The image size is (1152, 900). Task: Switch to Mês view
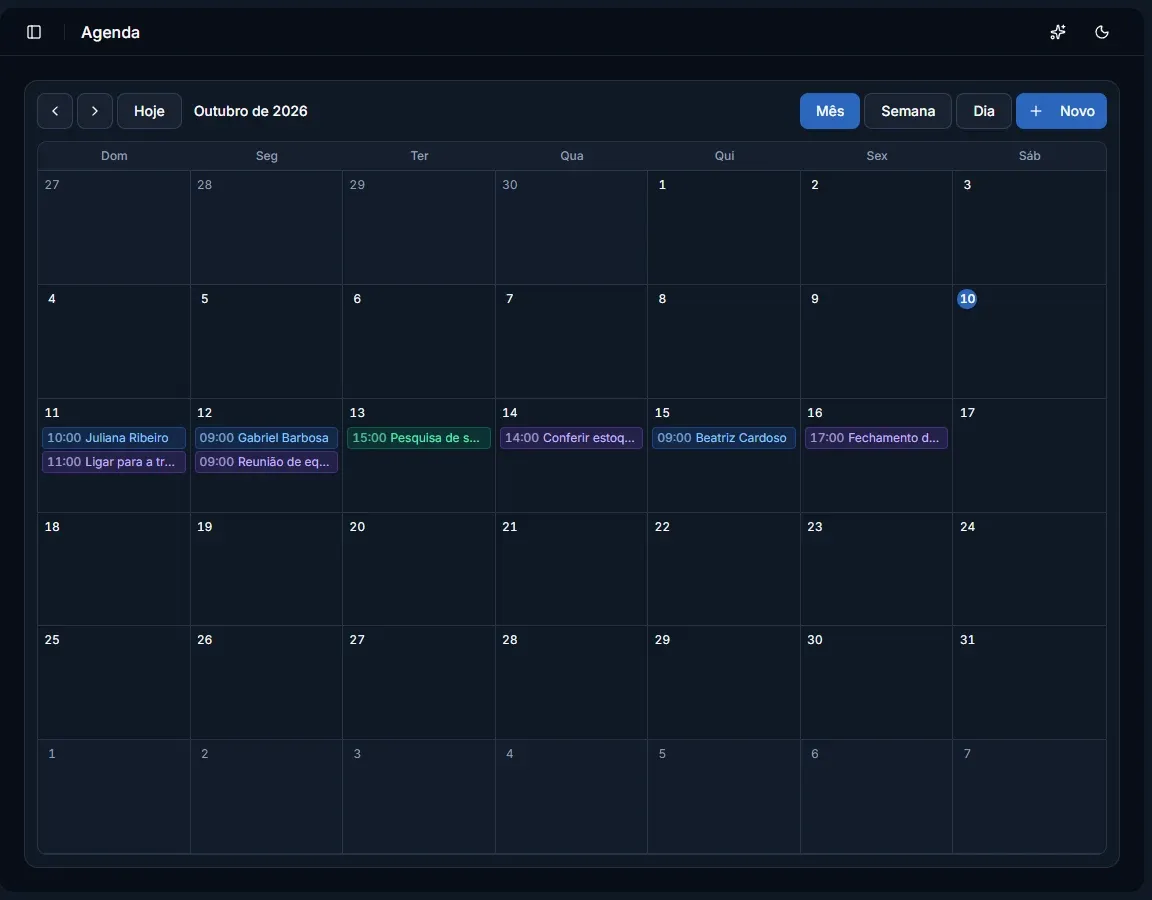(x=829, y=111)
